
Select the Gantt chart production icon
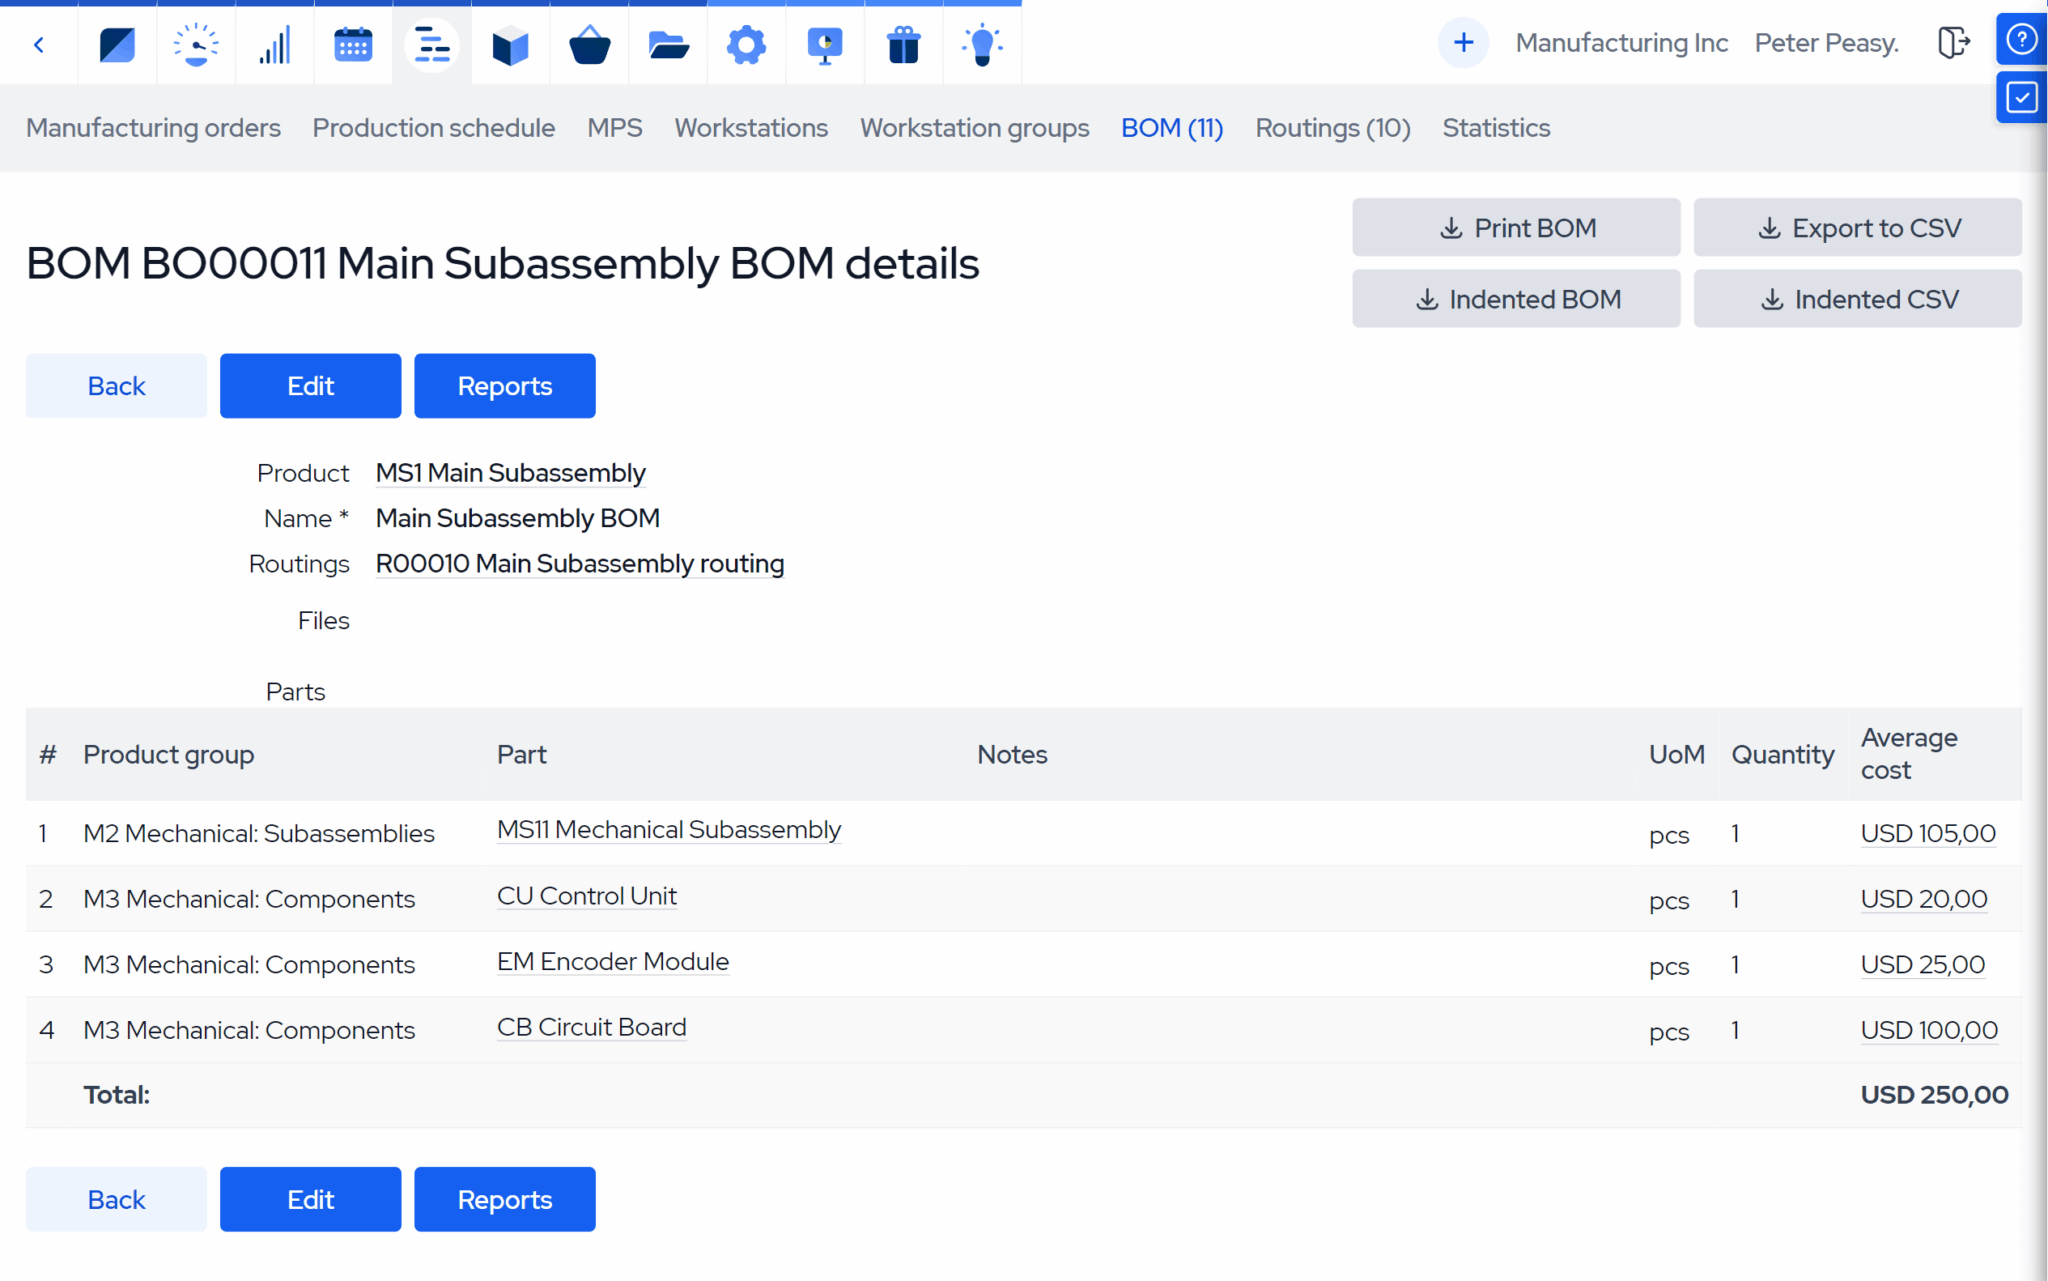tap(432, 44)
